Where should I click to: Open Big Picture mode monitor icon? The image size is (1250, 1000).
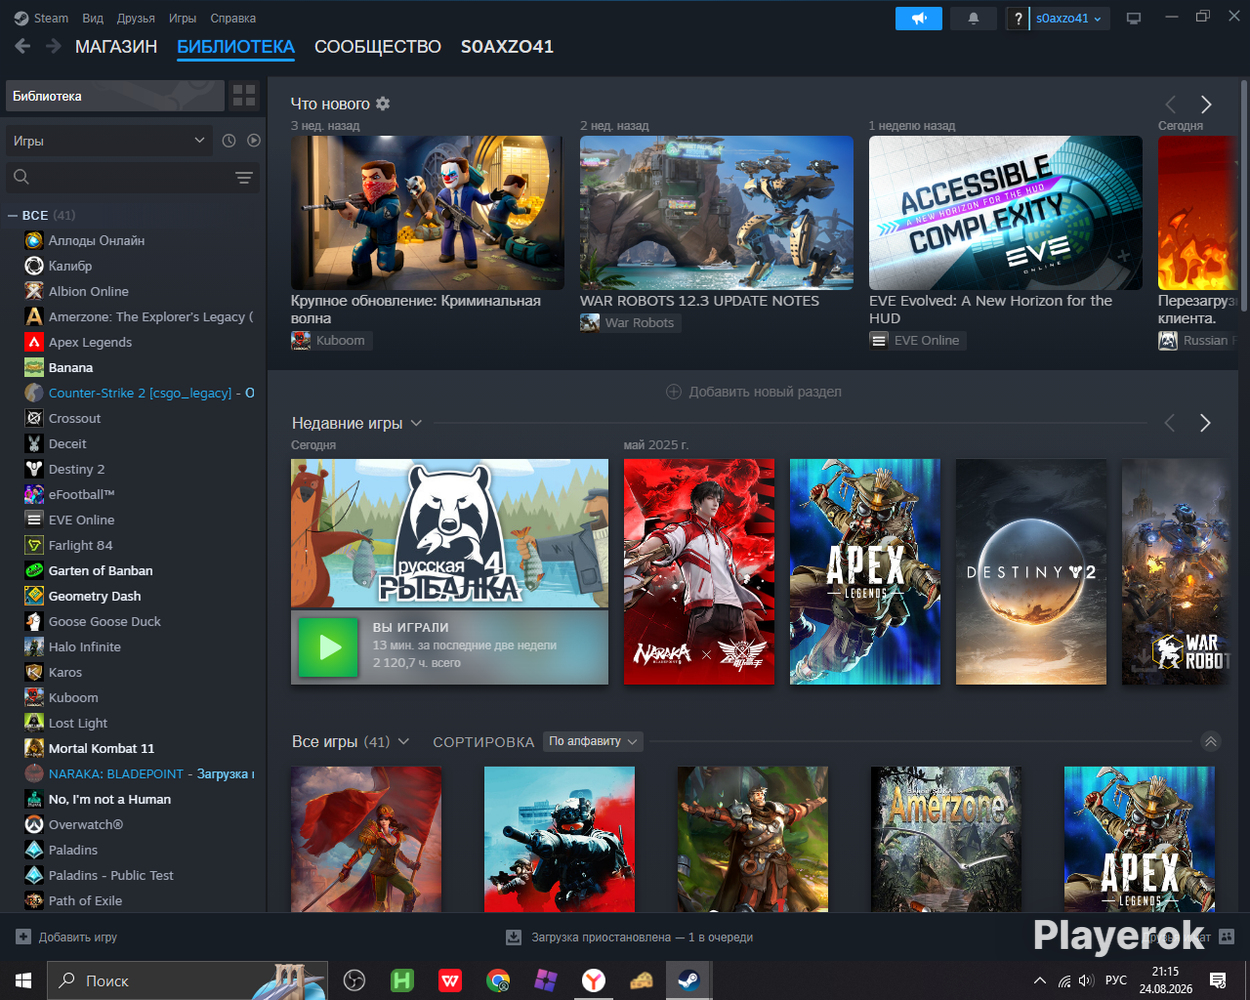click(1133, 18)
